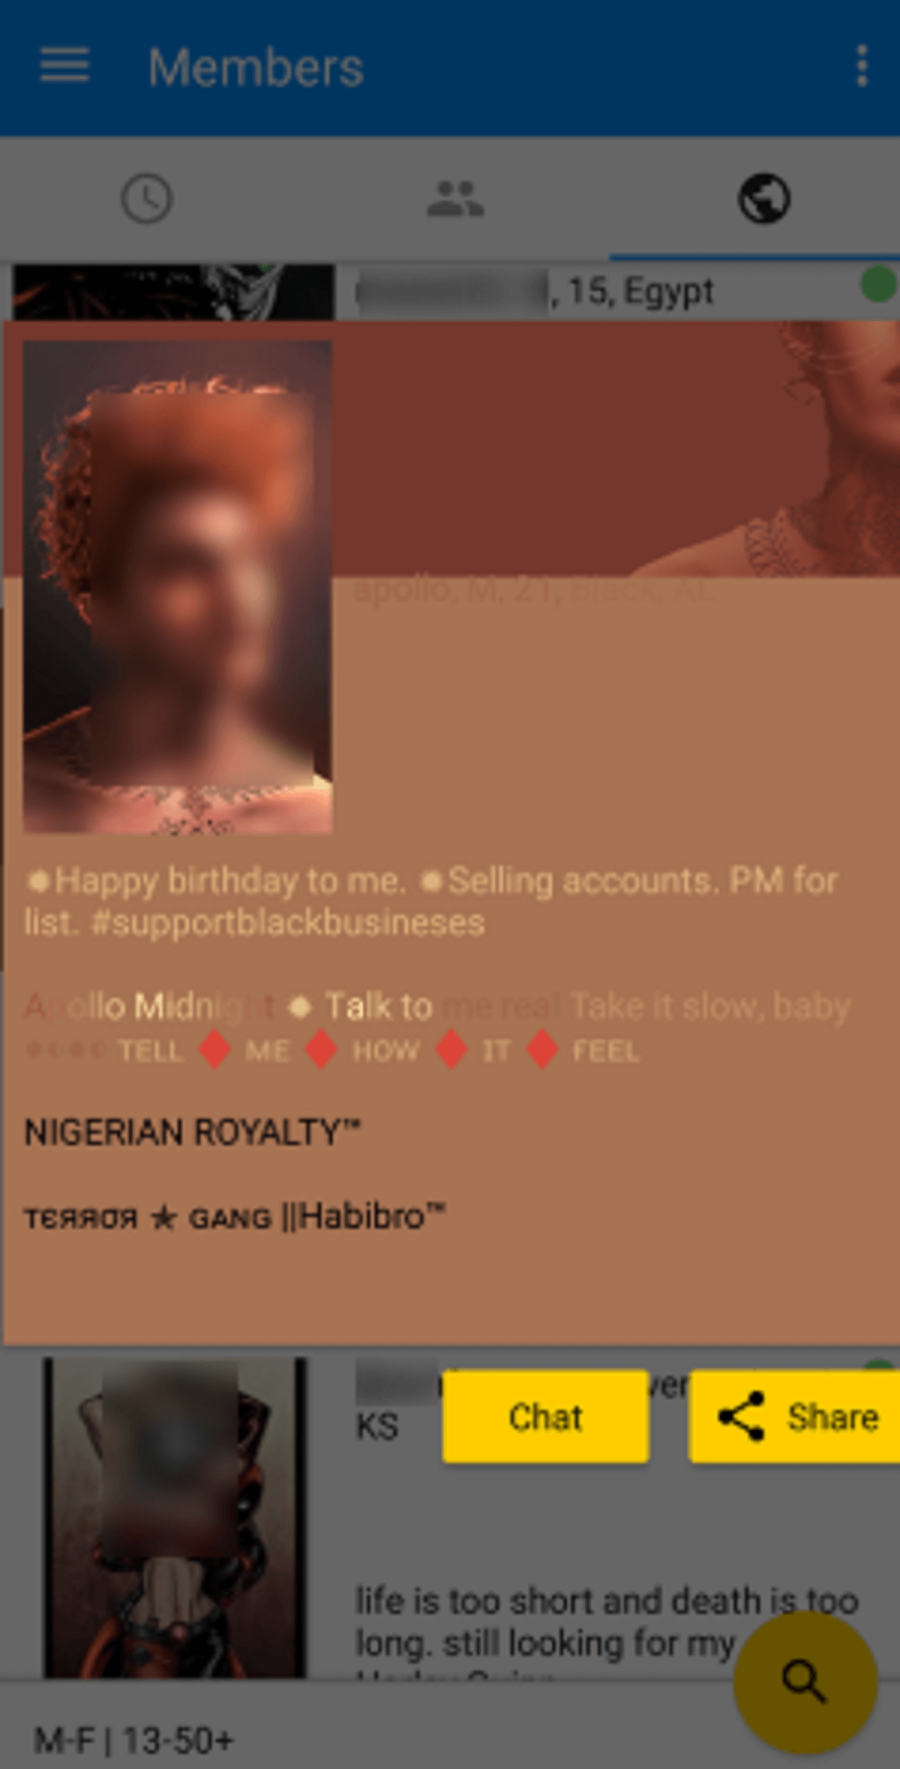Open the hamburger navigation menu

click(64, 67)
